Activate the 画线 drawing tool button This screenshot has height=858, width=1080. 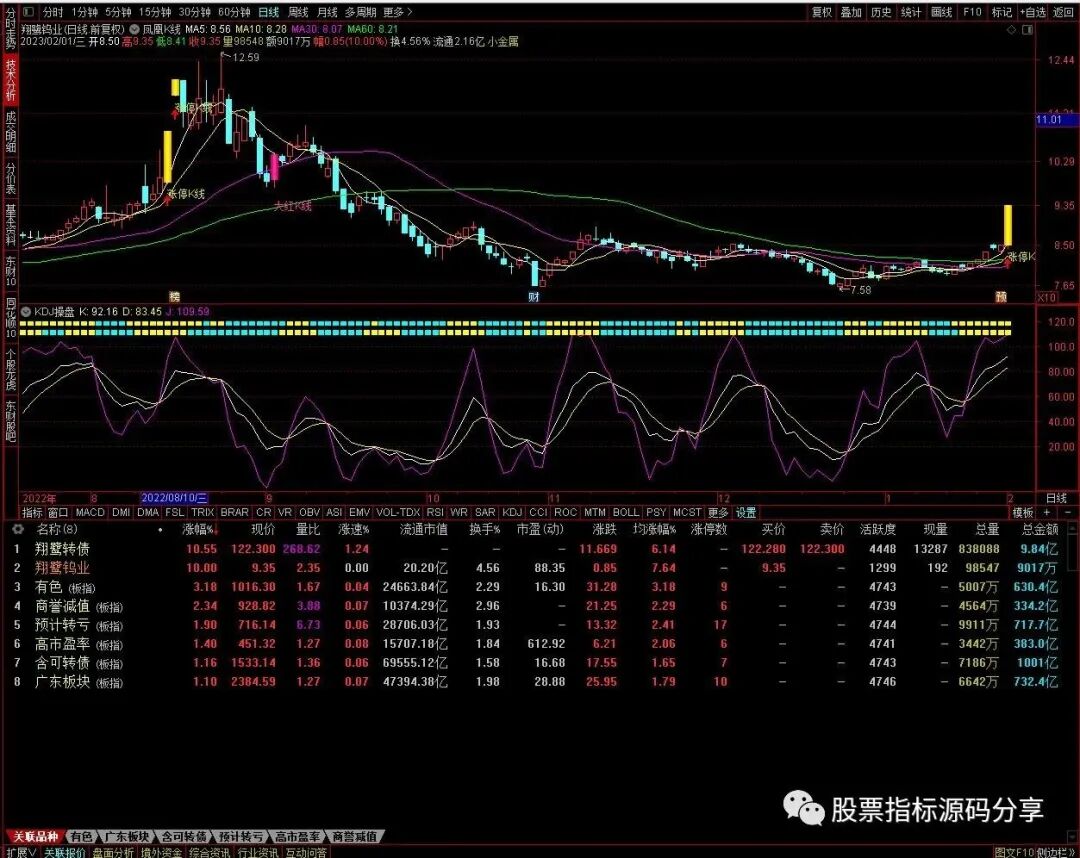pos(942,12)
